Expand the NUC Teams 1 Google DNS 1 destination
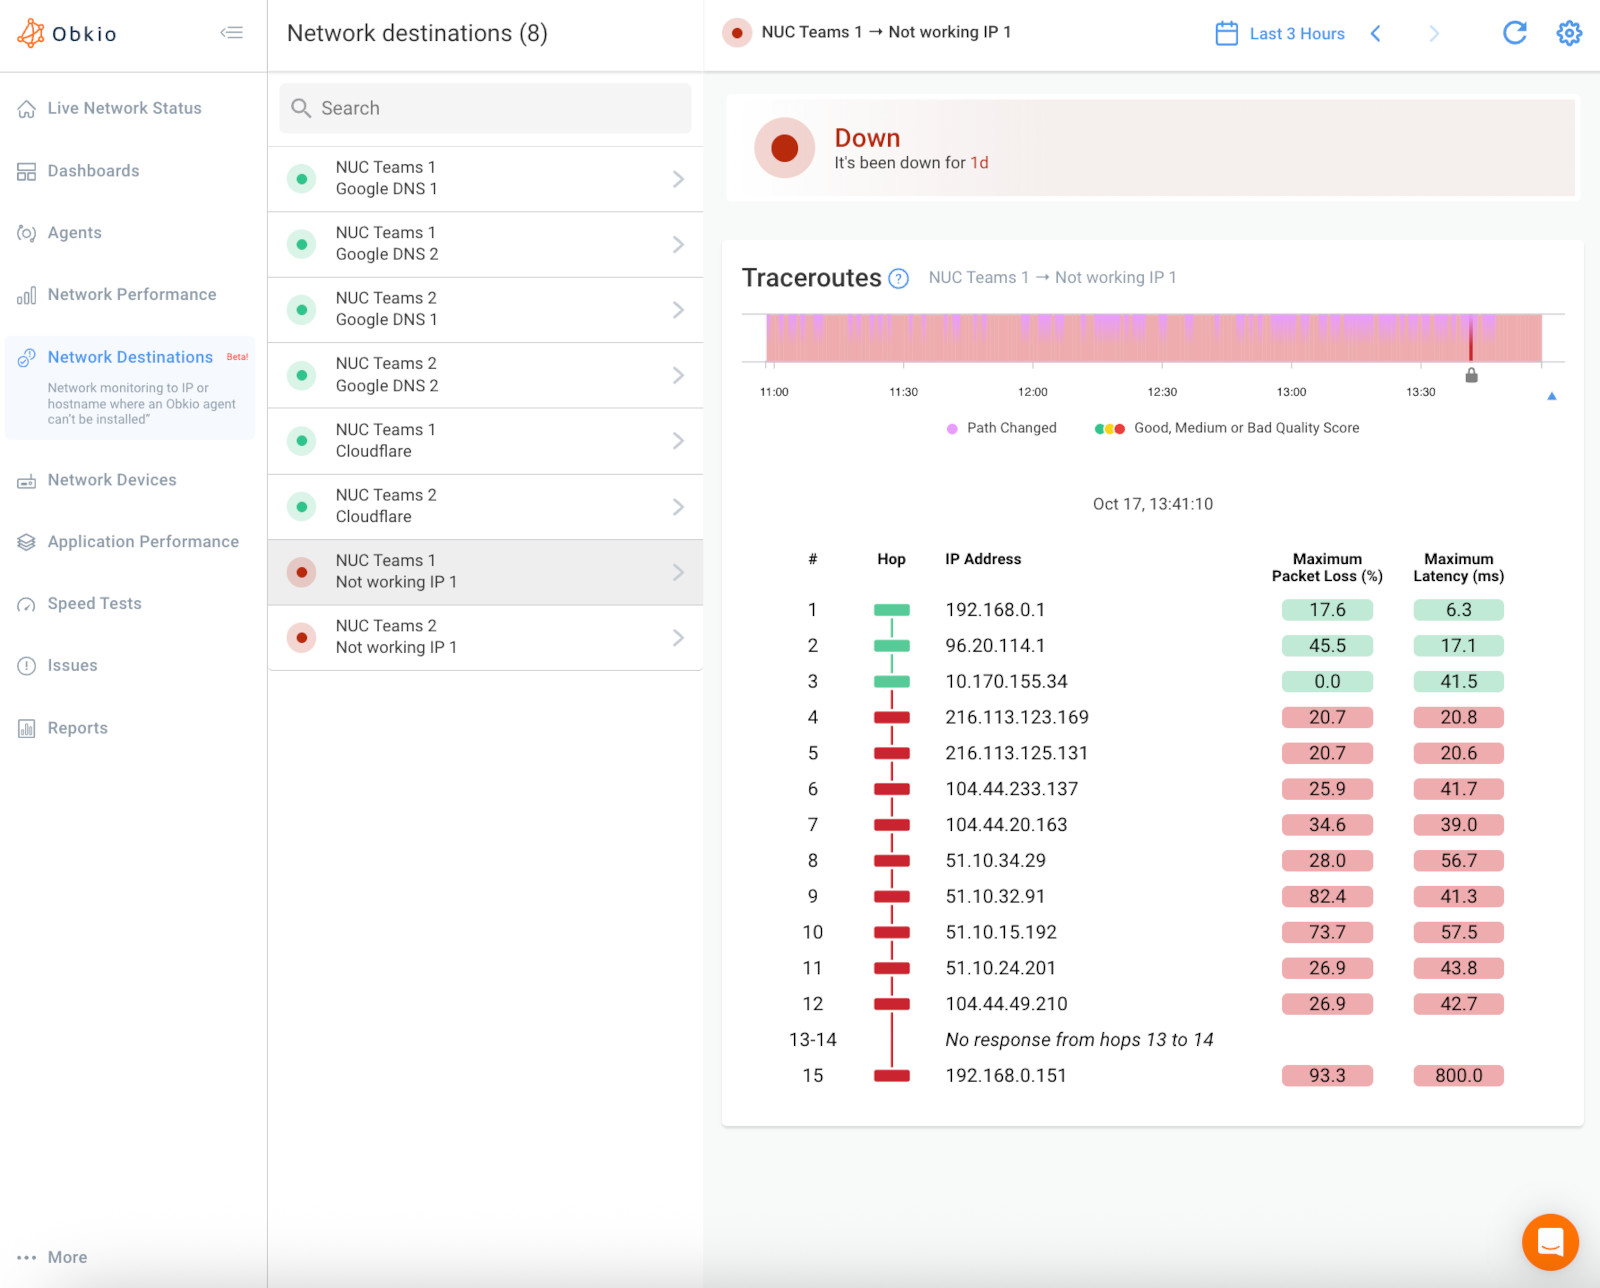1600x1288 pixels. [679, 178]
